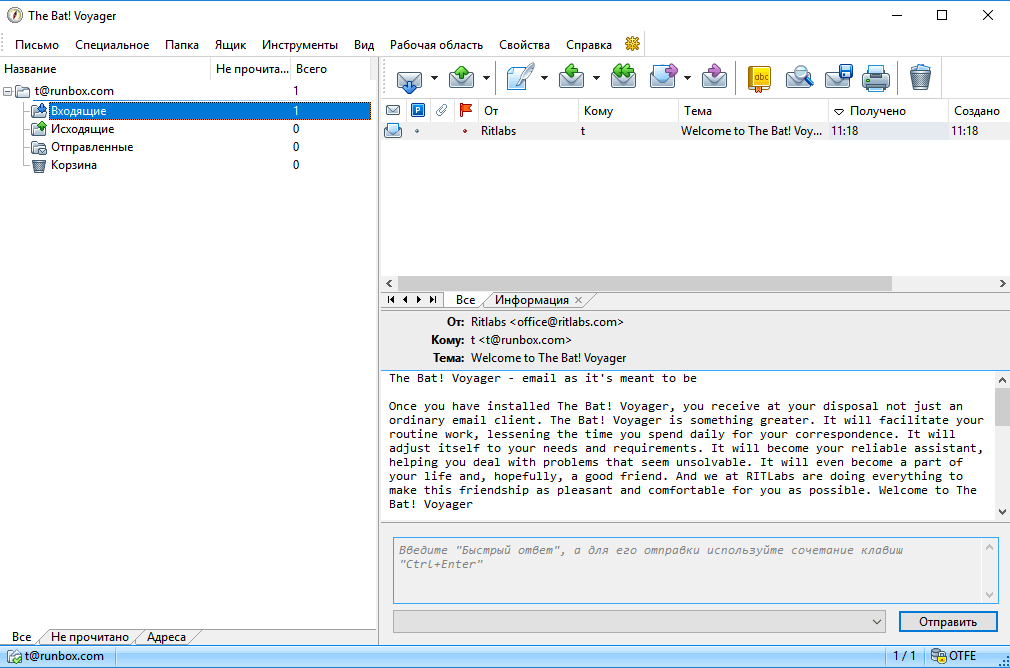The height and width of the screenshot is (668, 1010).
Task: Click the Reply to all icon
Action: (623, 77)
